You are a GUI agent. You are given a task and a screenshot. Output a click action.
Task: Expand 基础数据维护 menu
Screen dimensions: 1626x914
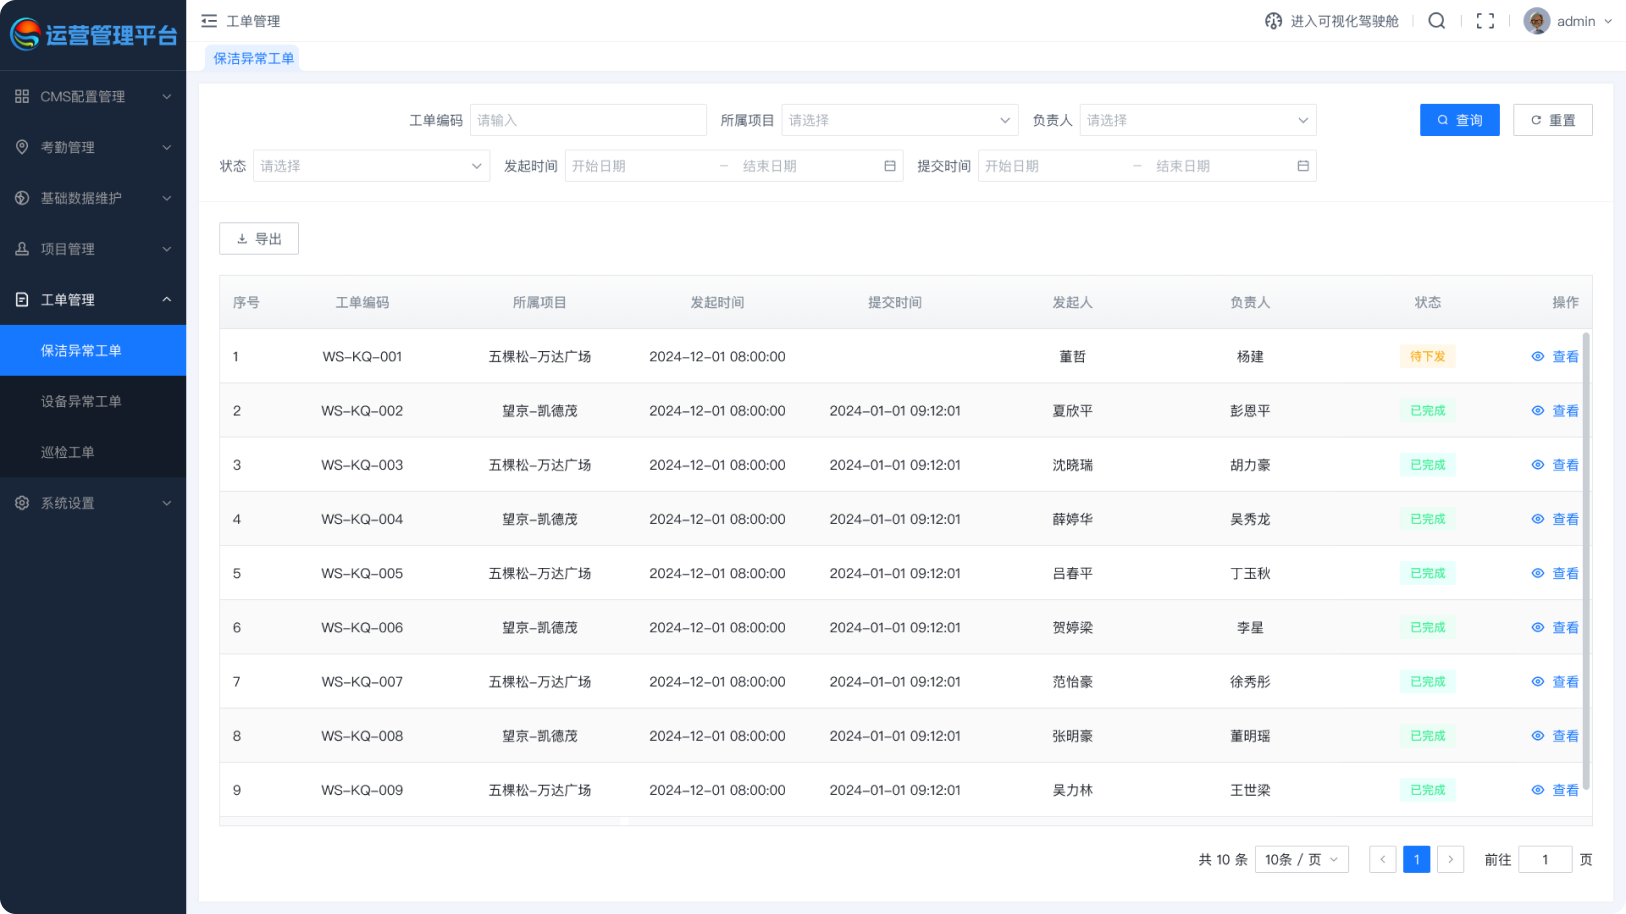pos(167,198)
